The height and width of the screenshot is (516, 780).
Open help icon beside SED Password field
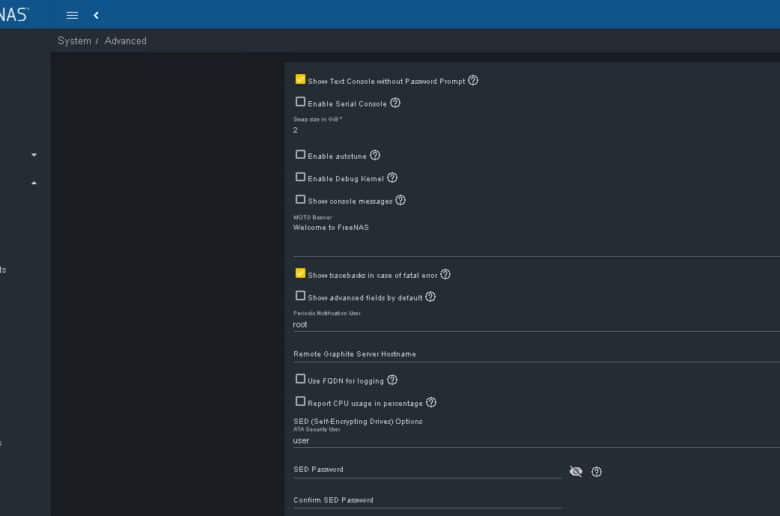point(596,472)
